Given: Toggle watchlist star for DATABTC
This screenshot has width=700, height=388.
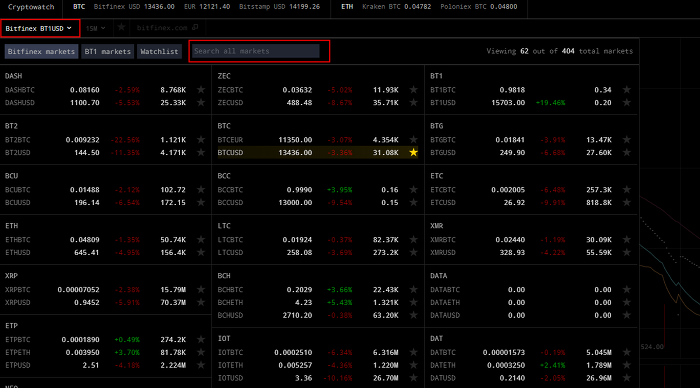Looking at the screenshot, I should click(x=627, y=290).
